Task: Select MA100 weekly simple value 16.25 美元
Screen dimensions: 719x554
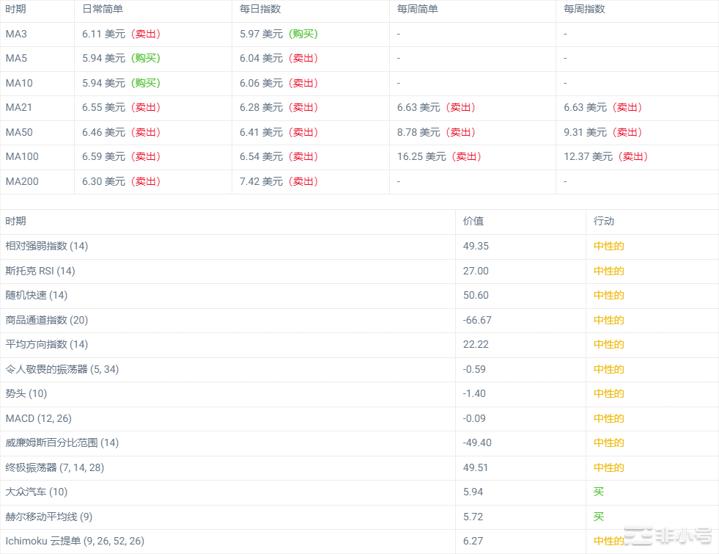Action: pos(421,156)
